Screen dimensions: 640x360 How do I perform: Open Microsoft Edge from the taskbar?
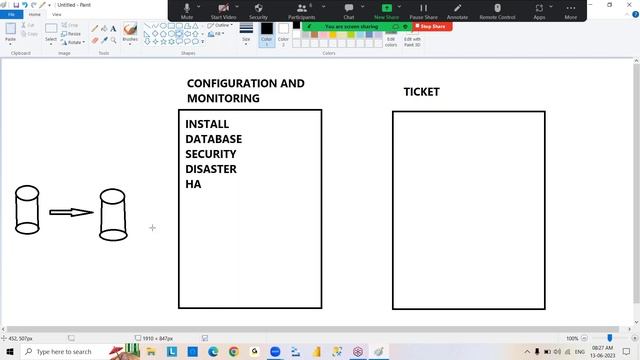[213, 351]
